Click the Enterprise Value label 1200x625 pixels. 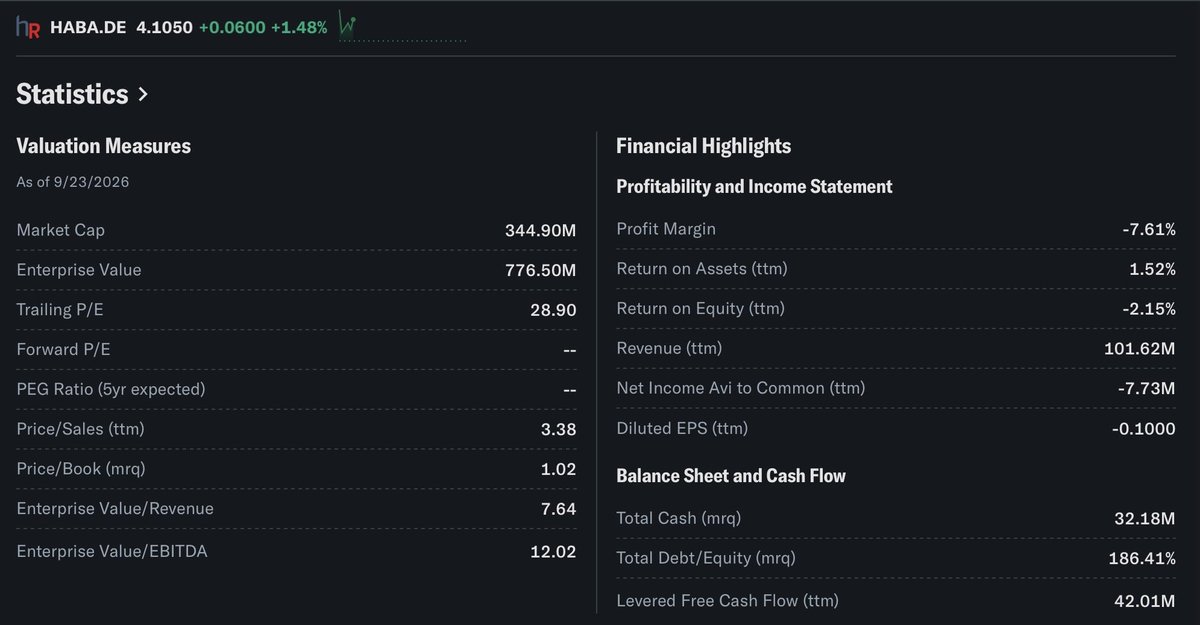[79, 270]
